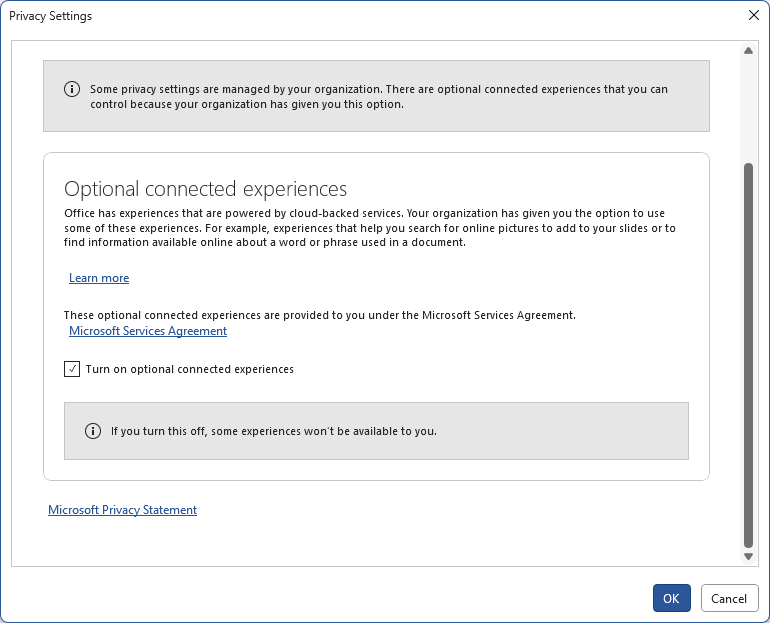Screen dimensions: 770x623
Task: Click the scrollbar track above the thumb
Action: [x=748, y=110]
